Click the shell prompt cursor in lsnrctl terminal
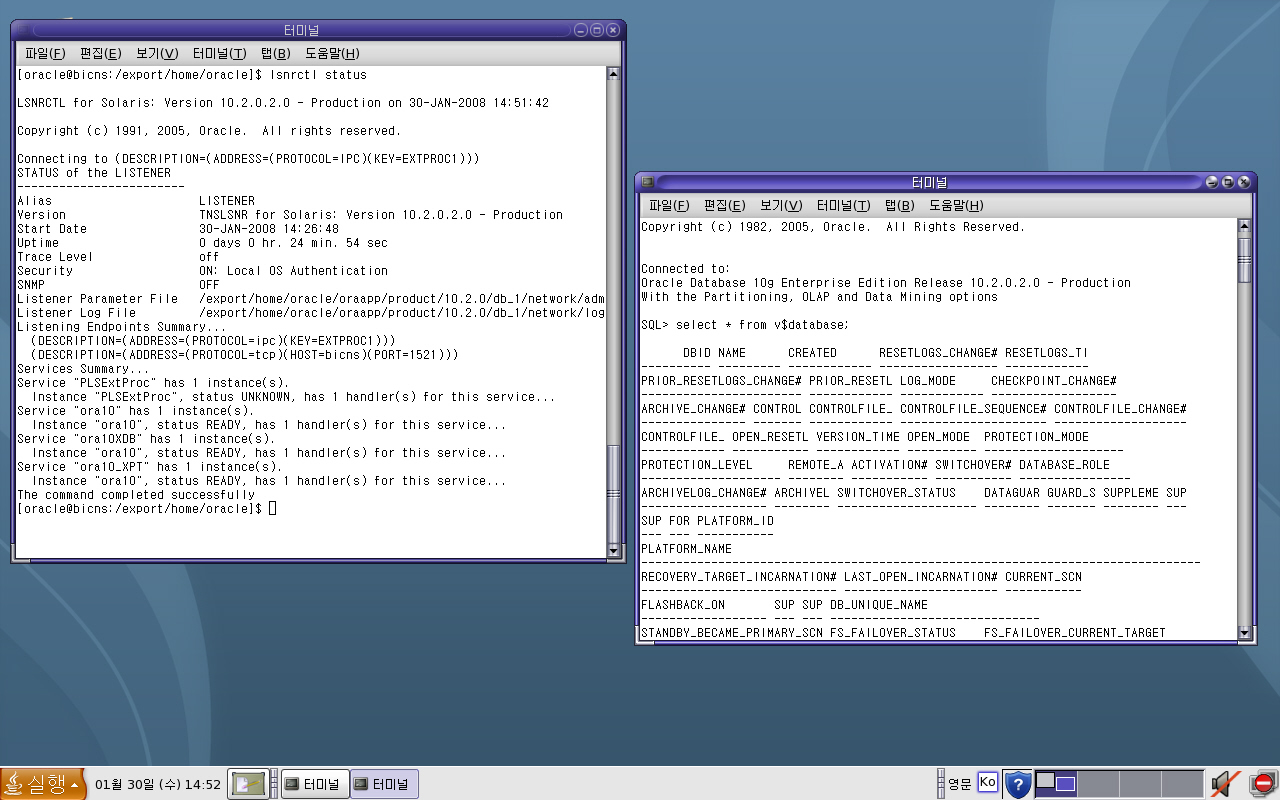 [x=273, y=509]
